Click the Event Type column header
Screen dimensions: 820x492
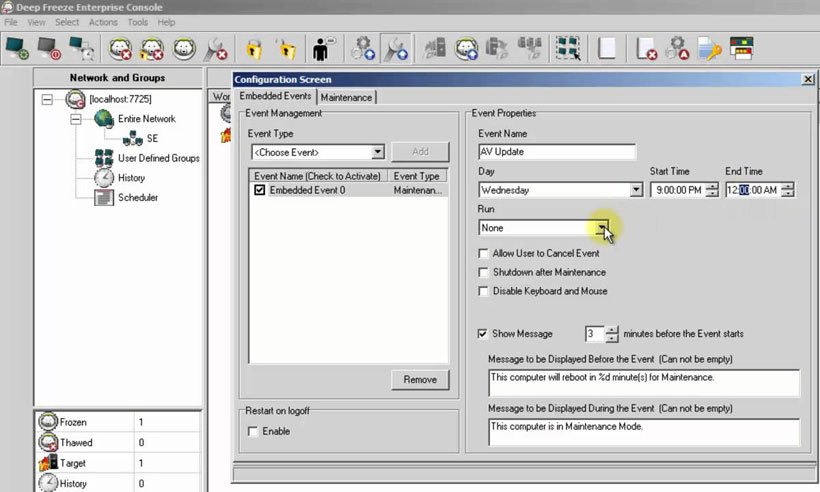[x=417, y=176]
